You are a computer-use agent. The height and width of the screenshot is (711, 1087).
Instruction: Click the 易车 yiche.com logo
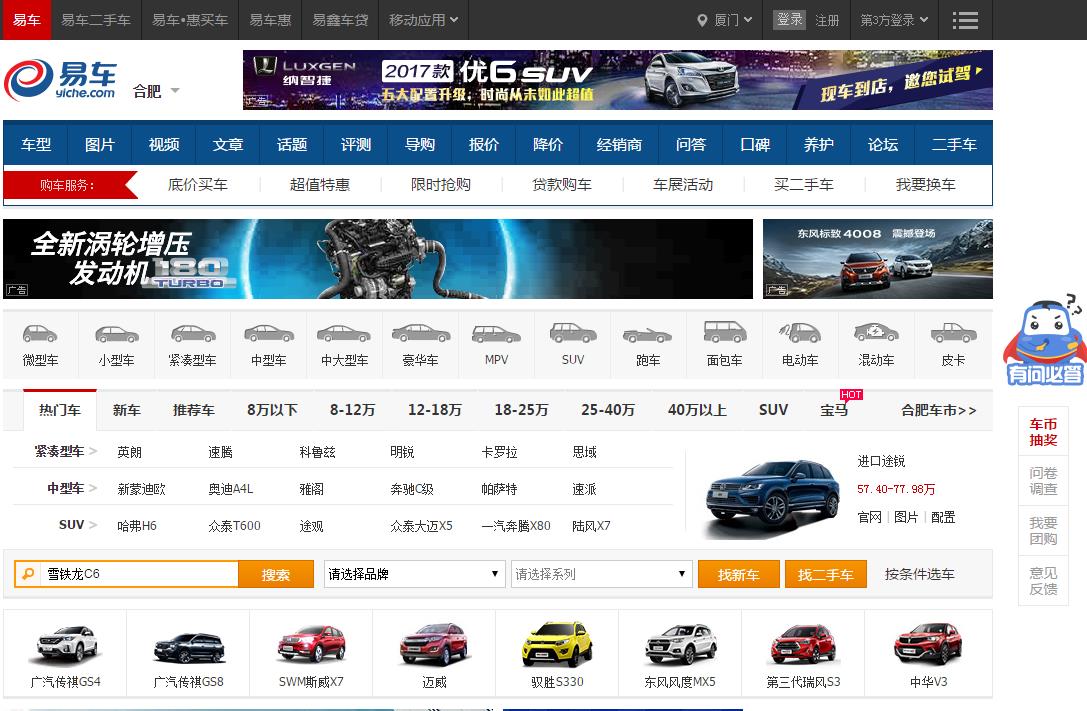[60, 79]
